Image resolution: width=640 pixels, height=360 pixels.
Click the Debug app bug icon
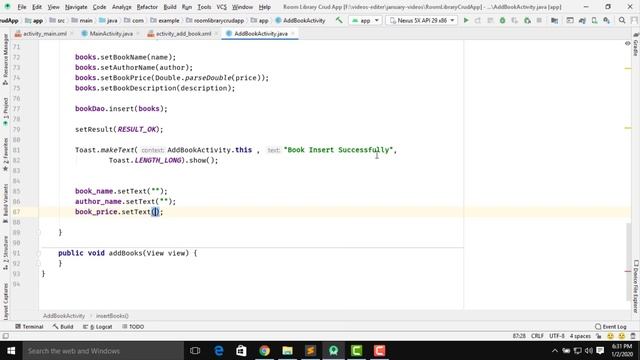(502, 20)
